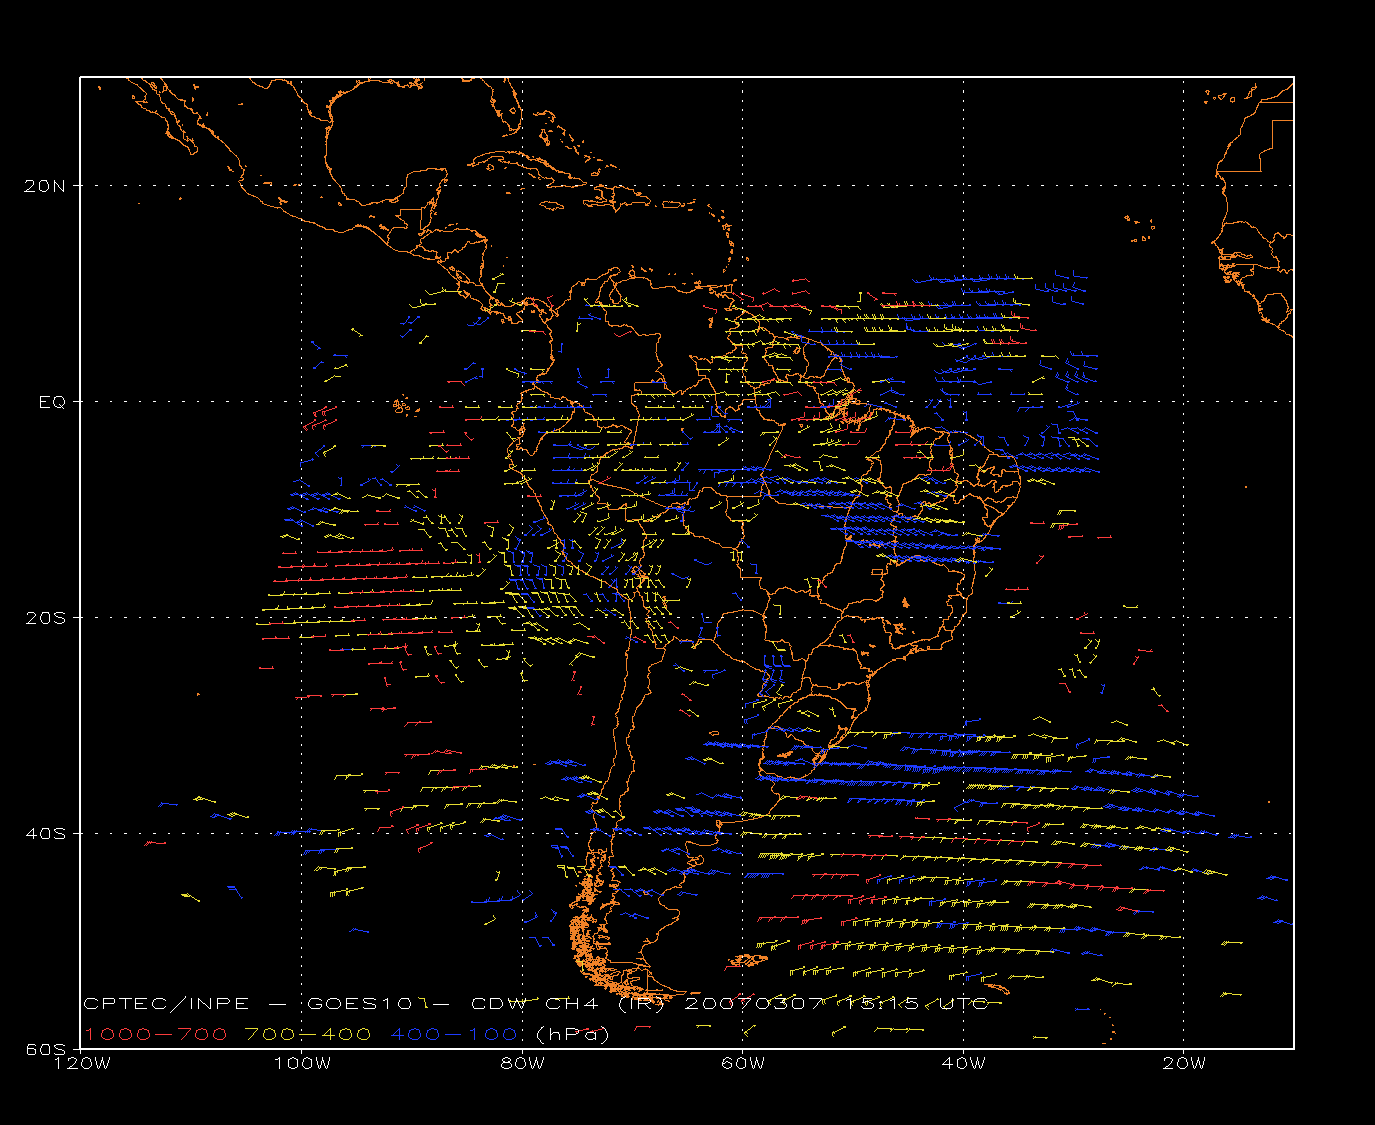
Task: Click the CPTEC/INPE title text
Action: (167, 1003)
